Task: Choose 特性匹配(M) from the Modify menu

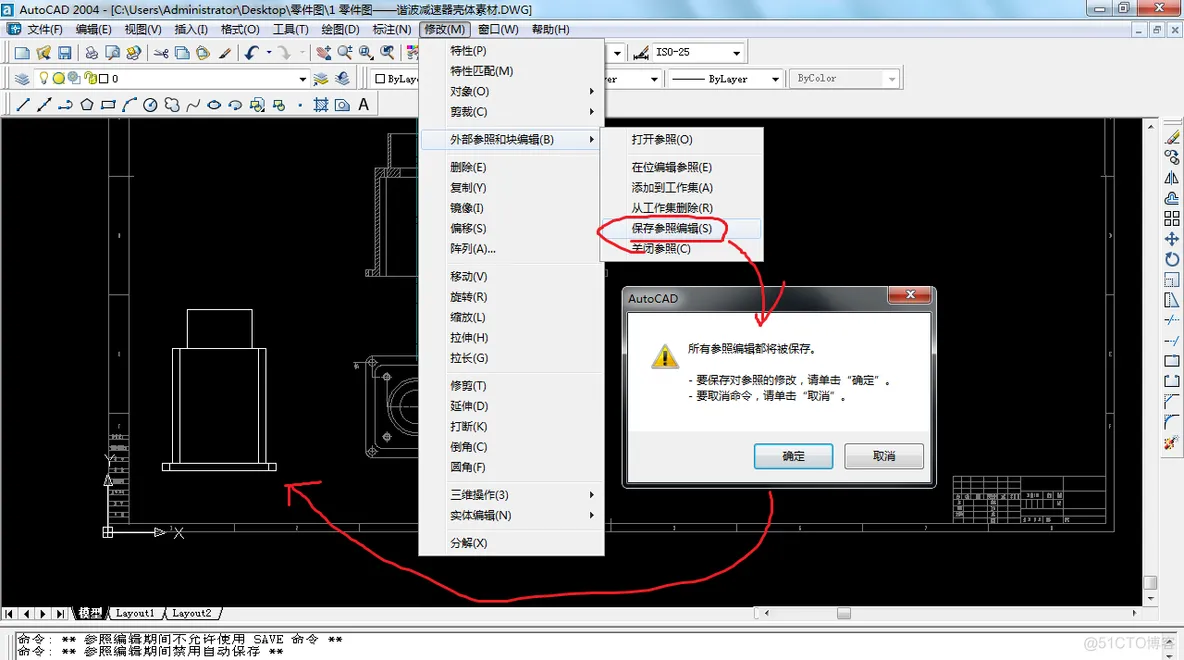Action: tap(511, 71)
